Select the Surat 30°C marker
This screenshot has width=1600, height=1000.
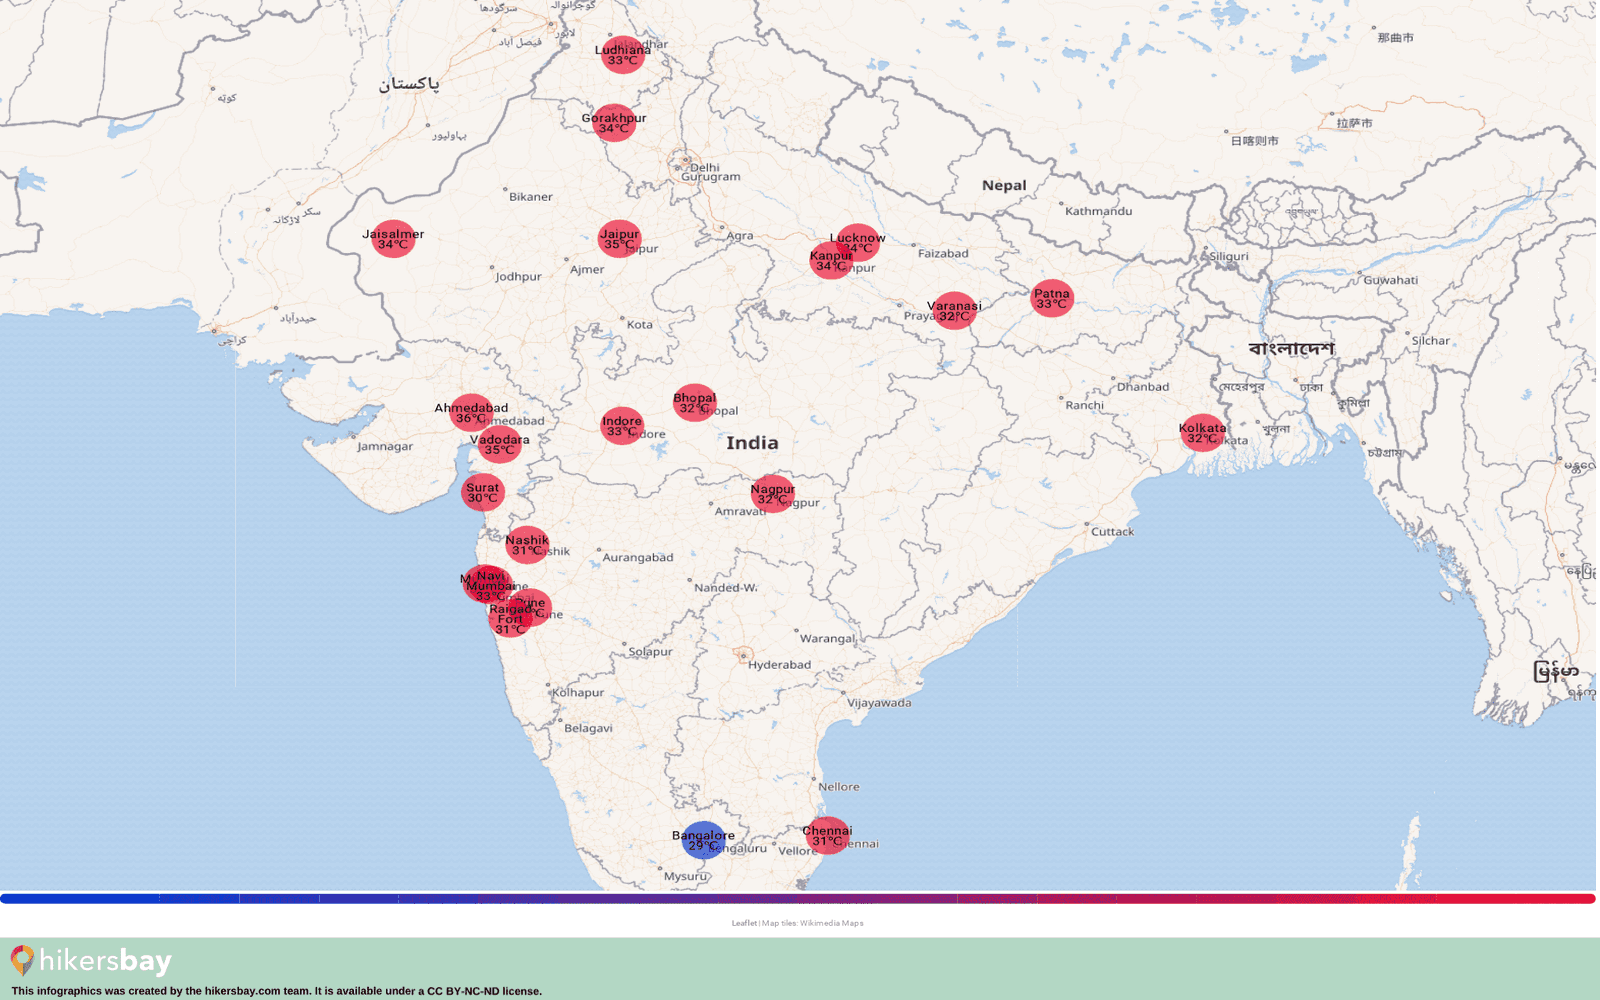click(x=483, y=493)
